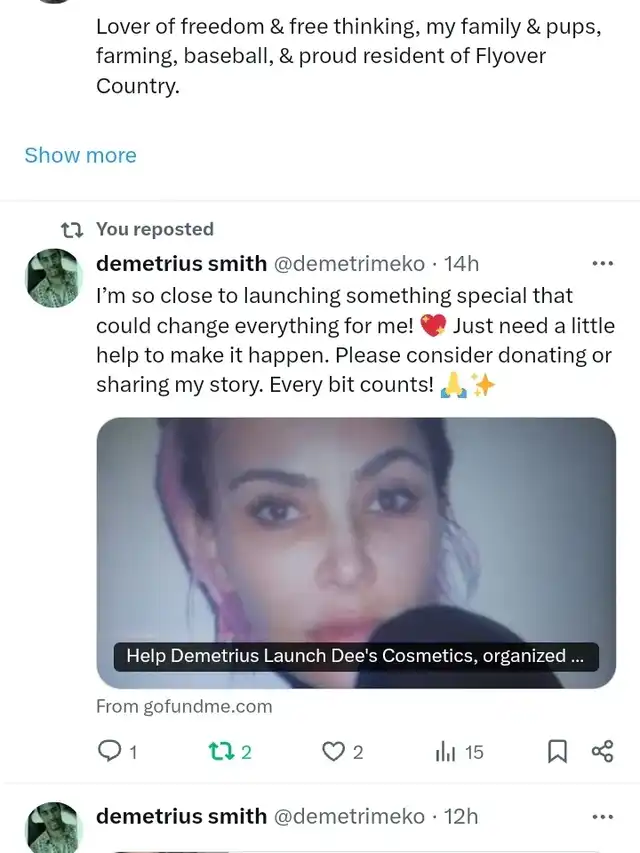Tap the "You reposted" label

154,229
